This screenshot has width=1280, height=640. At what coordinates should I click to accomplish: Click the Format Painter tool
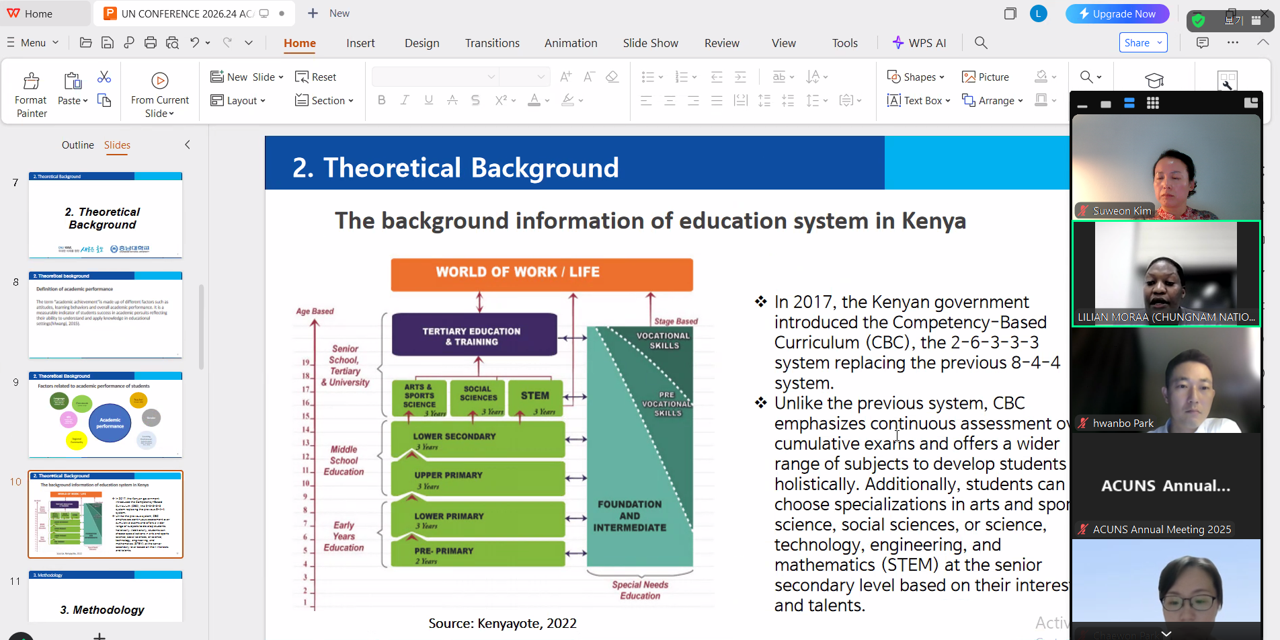pyautogui.click(x=31, y=94)
